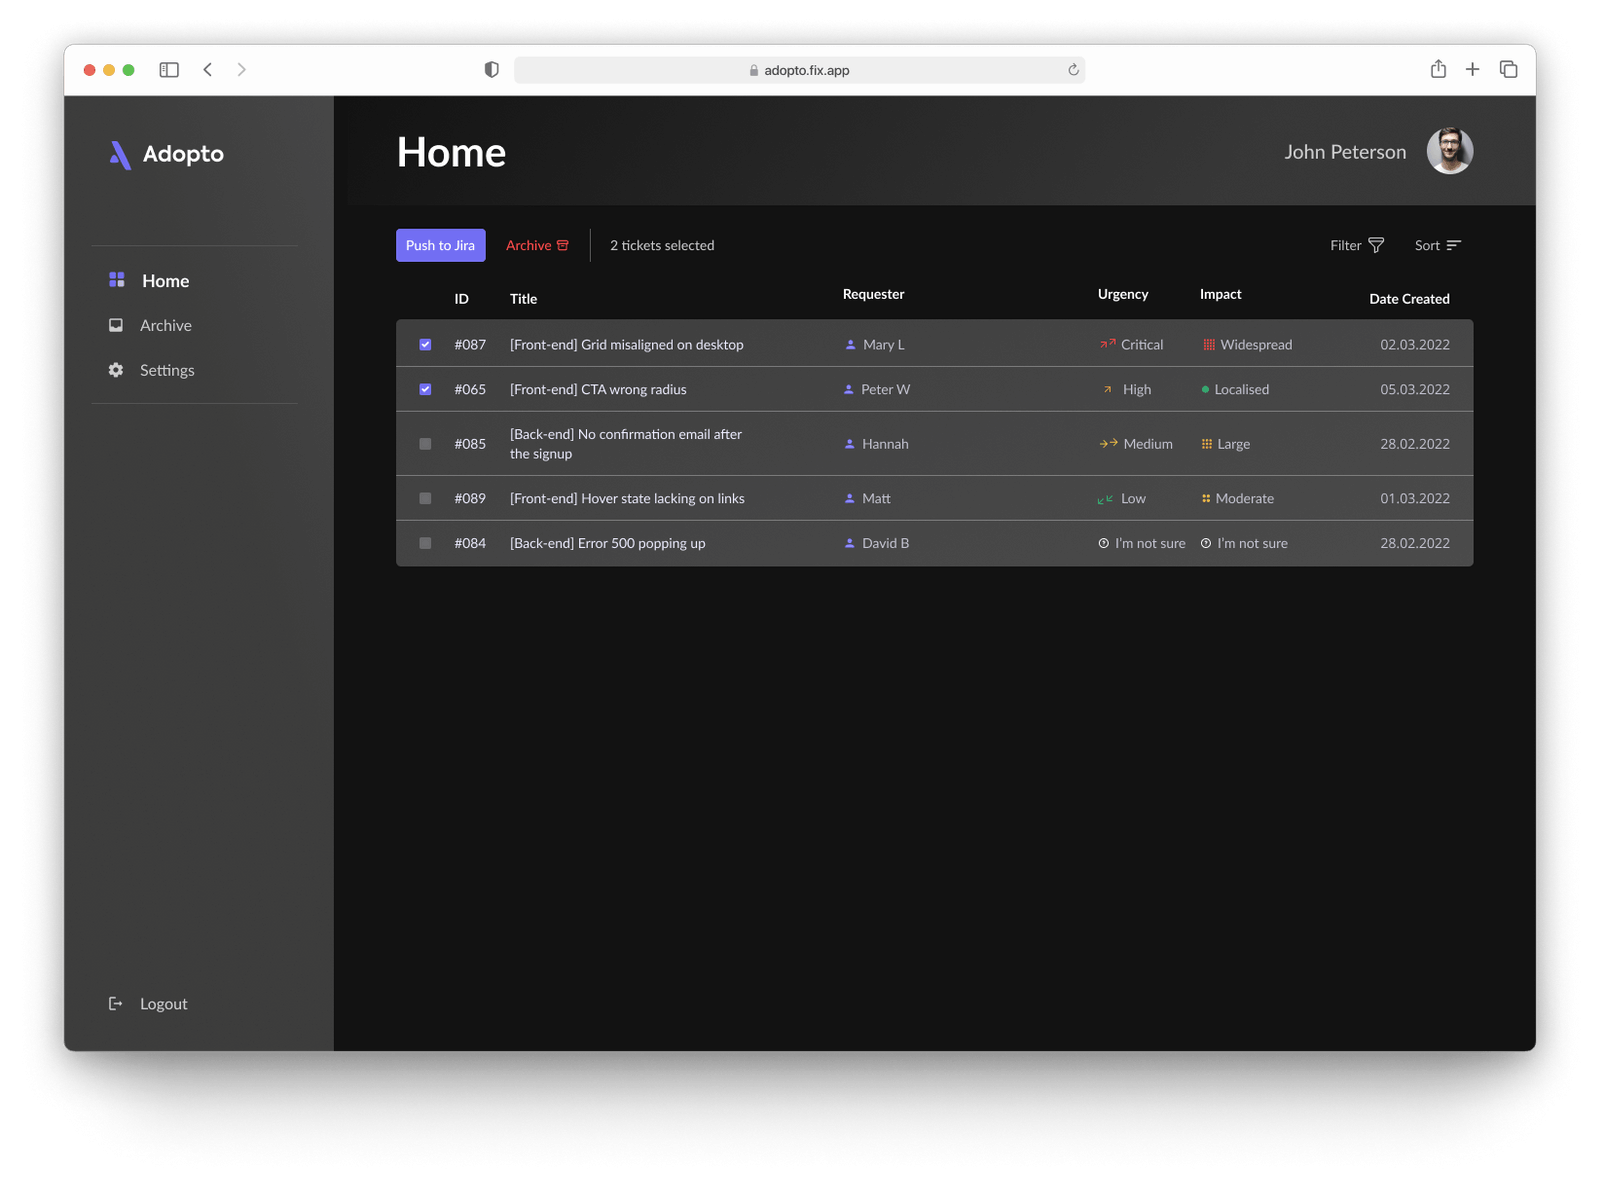Click the Moderate impact dots icon
1600x1179 pixels.
[1206, 498]
